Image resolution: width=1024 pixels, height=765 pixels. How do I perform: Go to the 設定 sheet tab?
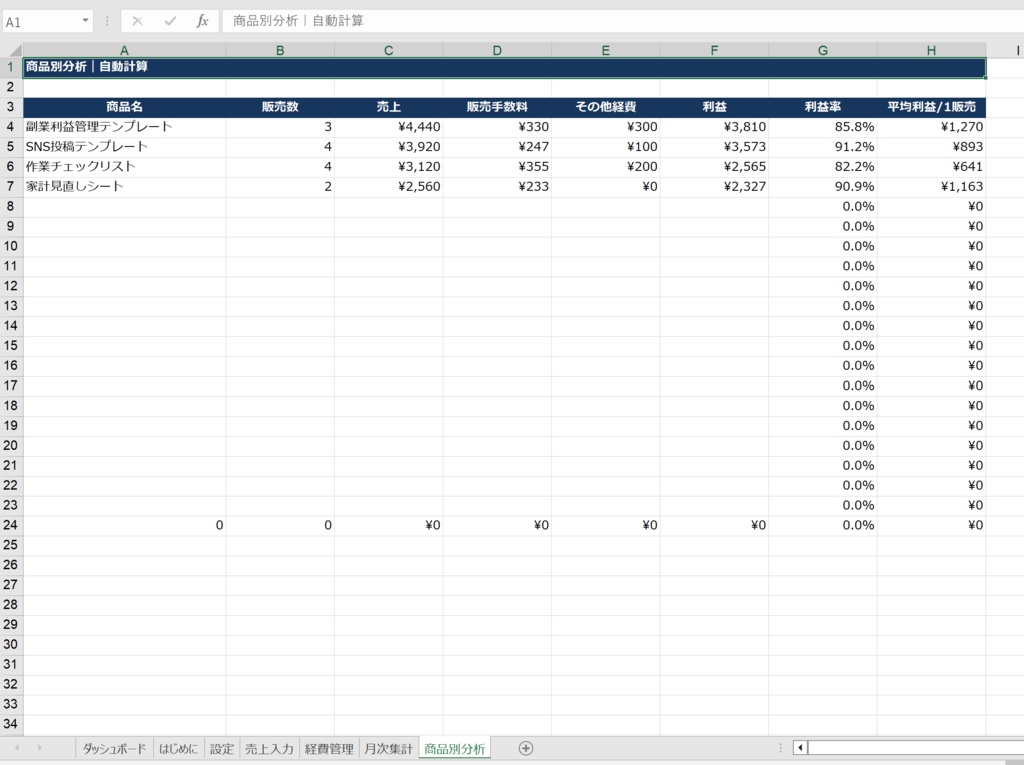point(221,749)
